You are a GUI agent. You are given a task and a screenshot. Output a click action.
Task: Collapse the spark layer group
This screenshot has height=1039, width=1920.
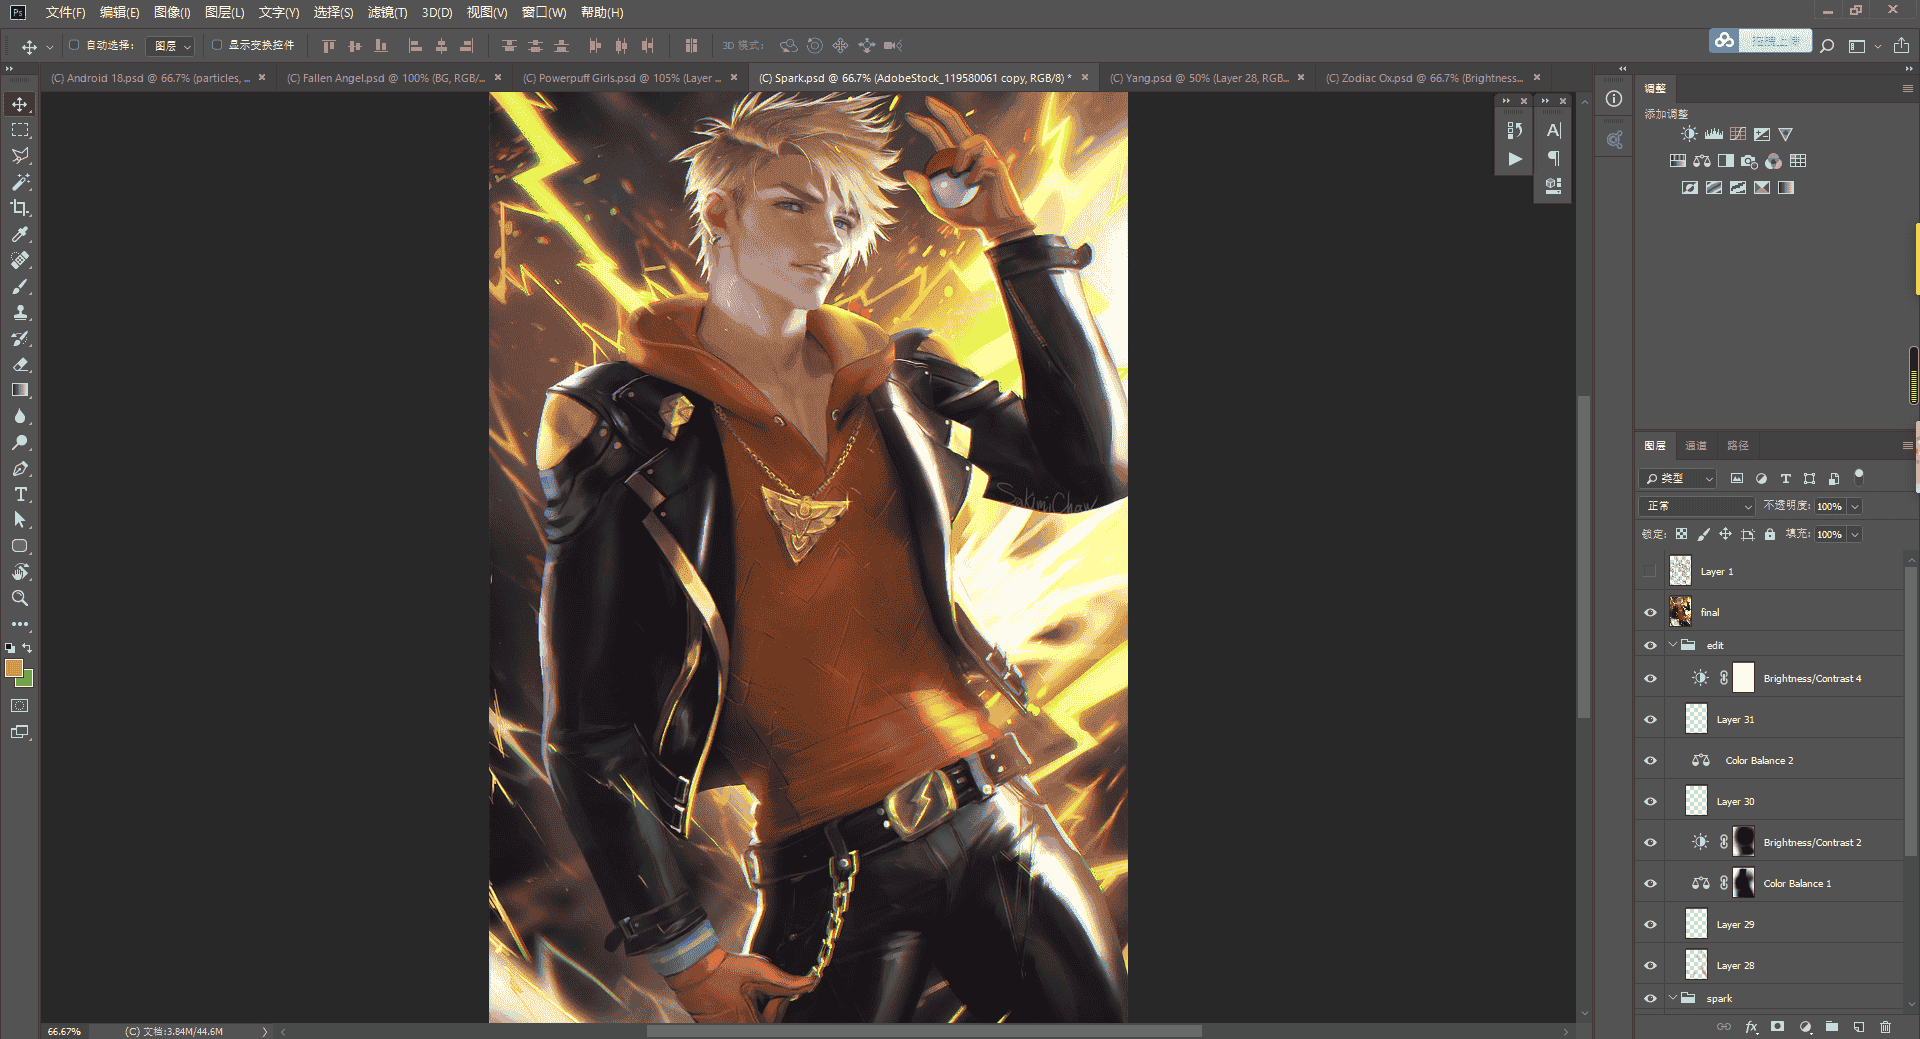(x=1673, y=998)
